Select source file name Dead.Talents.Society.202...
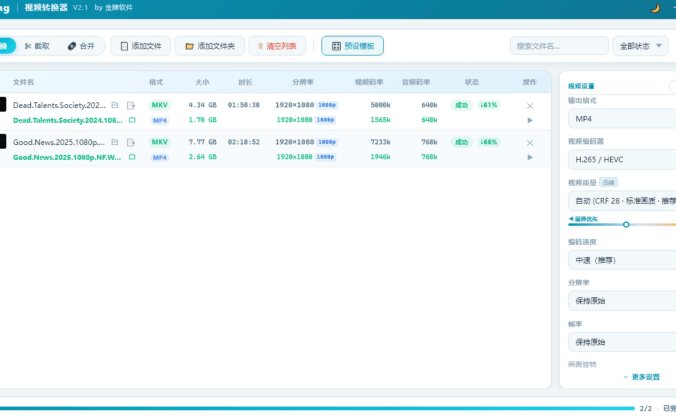Image resolution: width=676 pixels, height=418 pixels. click(x=59, y=105)
